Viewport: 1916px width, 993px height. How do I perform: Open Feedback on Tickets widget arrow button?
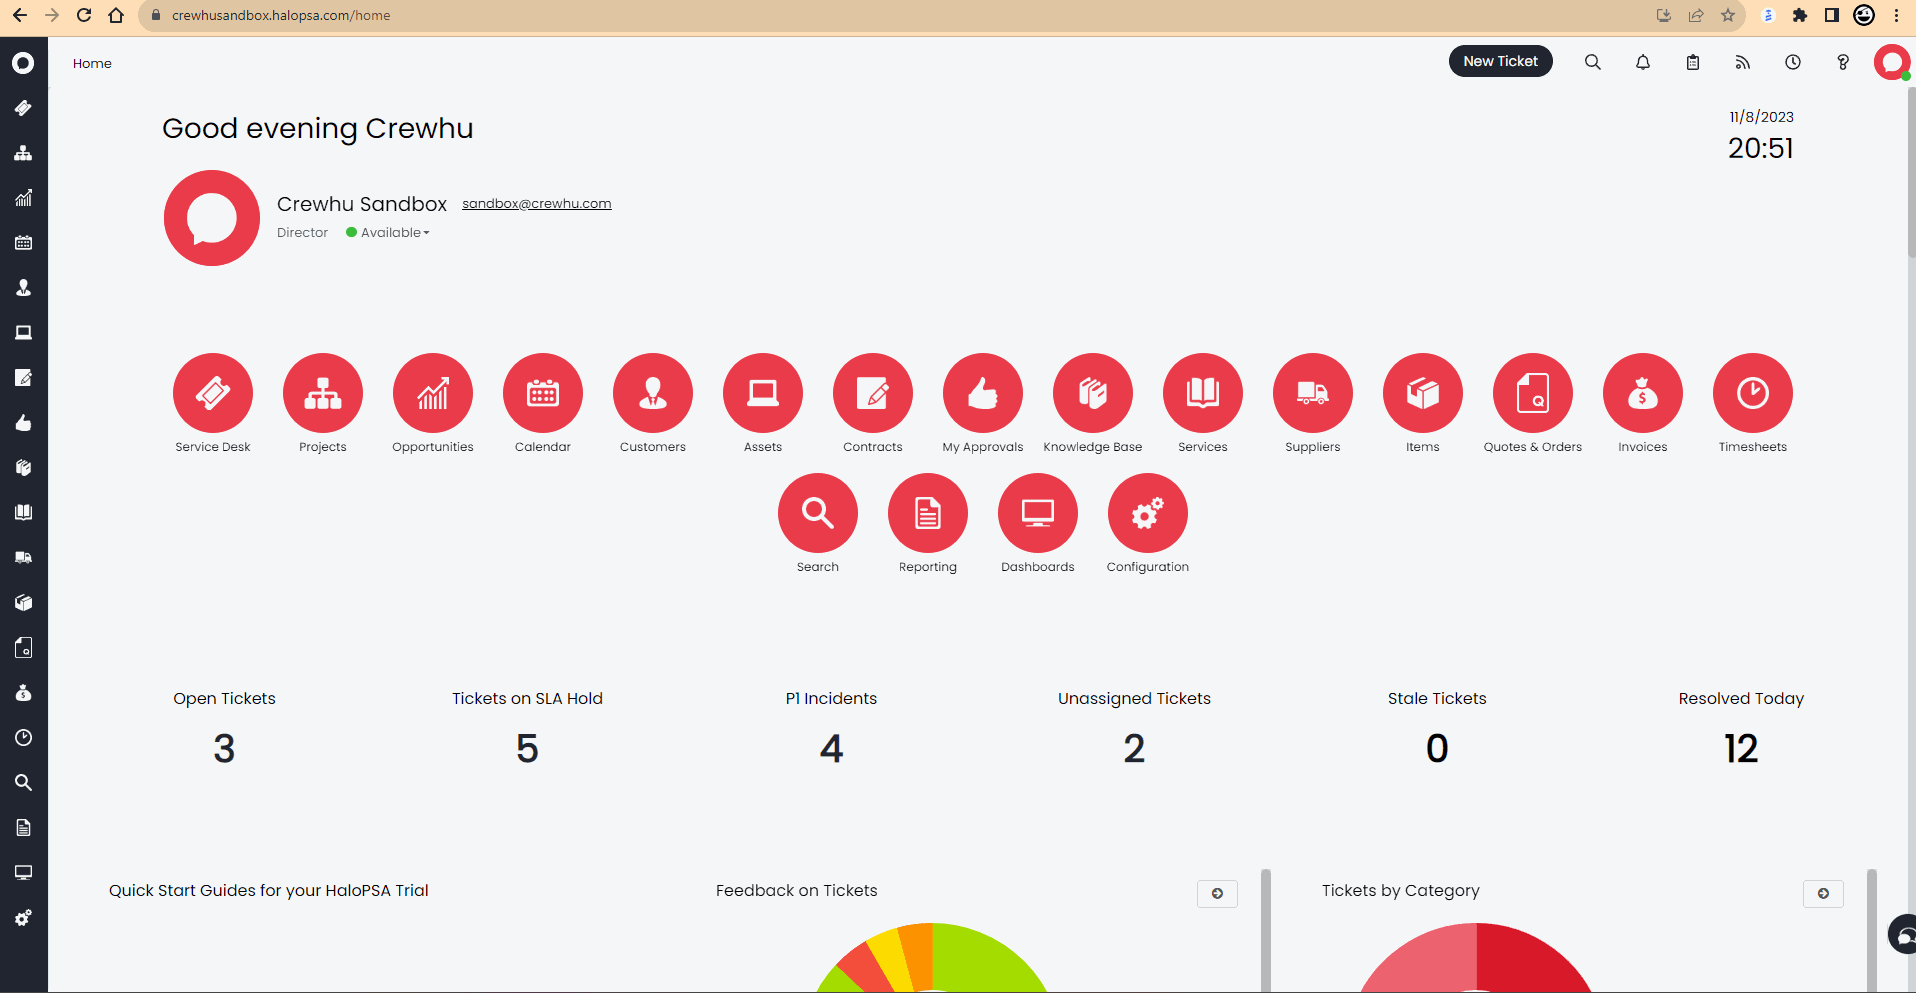(1217, 894)
